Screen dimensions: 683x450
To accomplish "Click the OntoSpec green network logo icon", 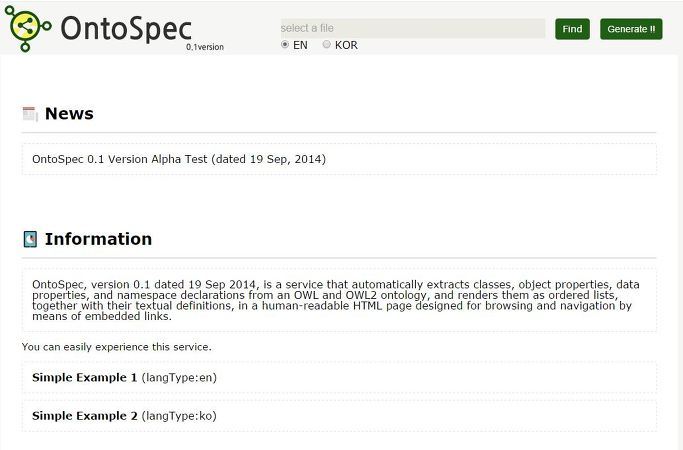I will [x=28, y=27].
